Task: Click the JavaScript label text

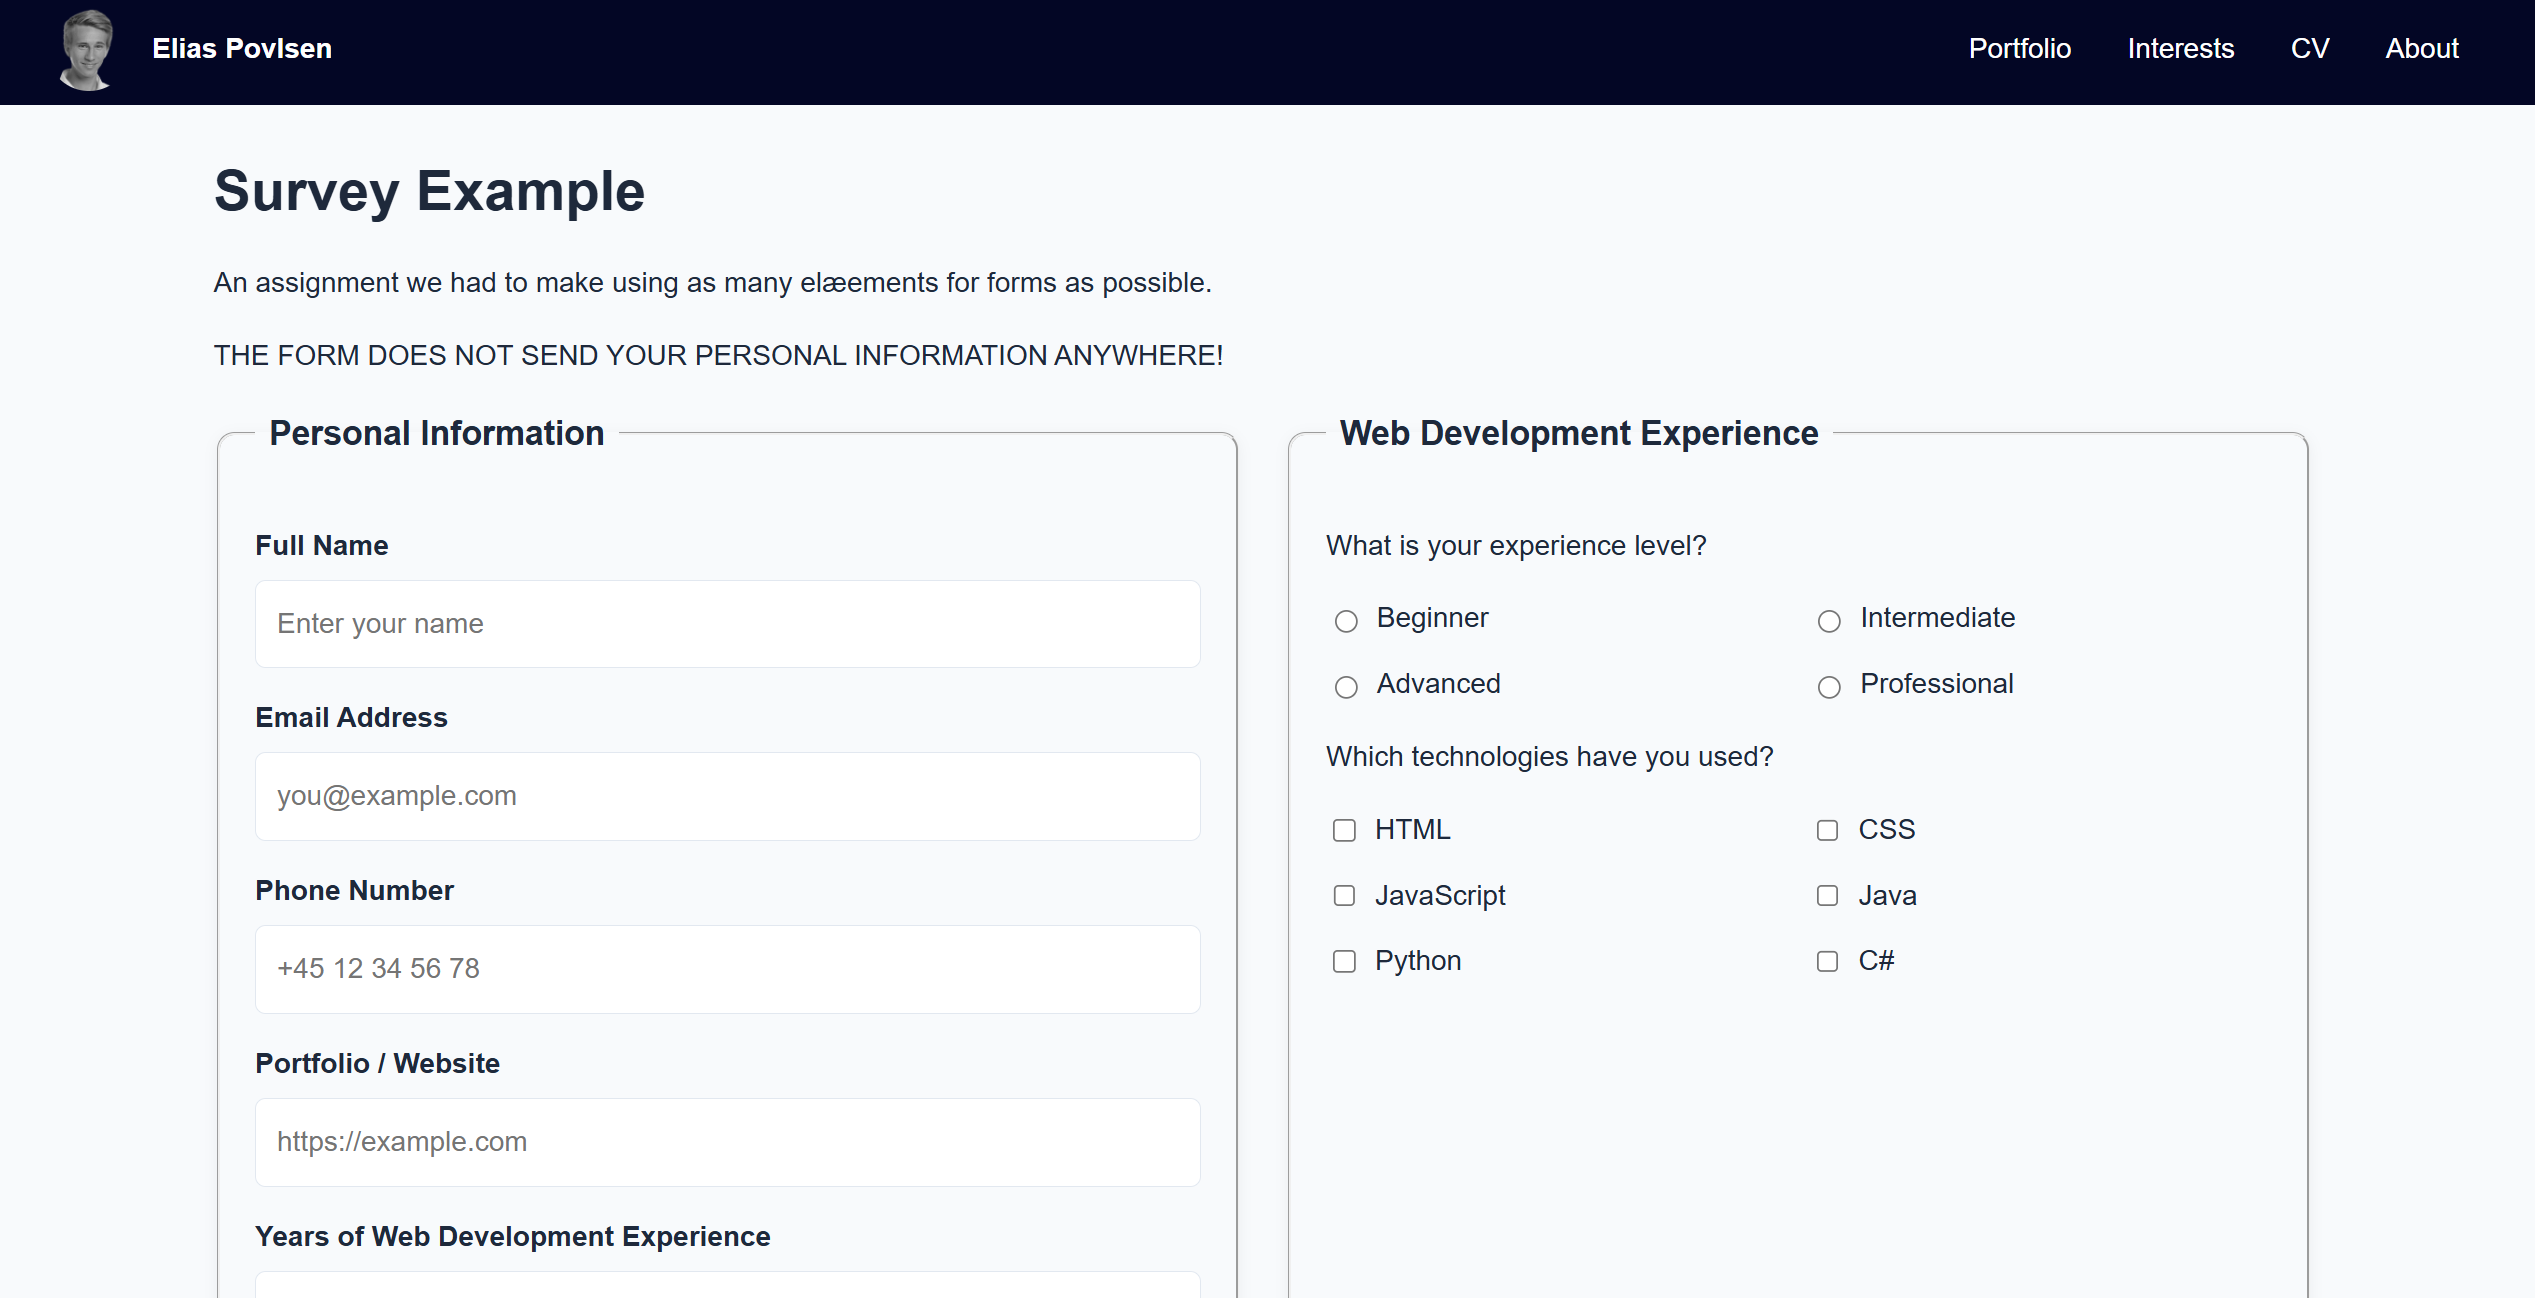Action: click(x=1440, y=896)
